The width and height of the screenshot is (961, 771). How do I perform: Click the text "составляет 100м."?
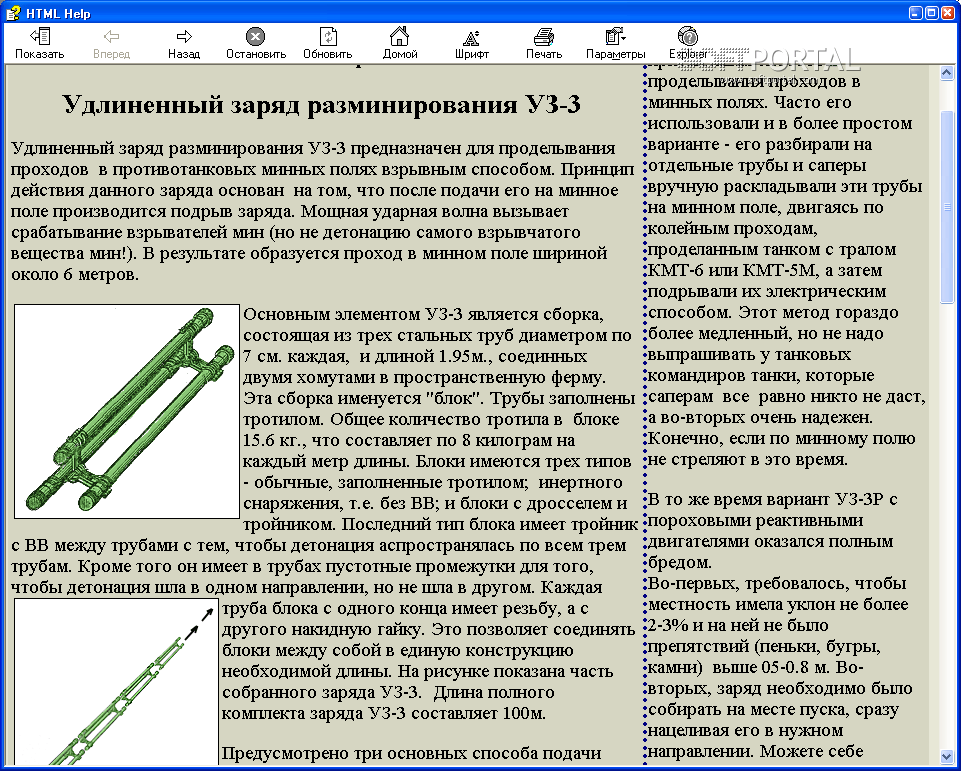coord(478,713)
